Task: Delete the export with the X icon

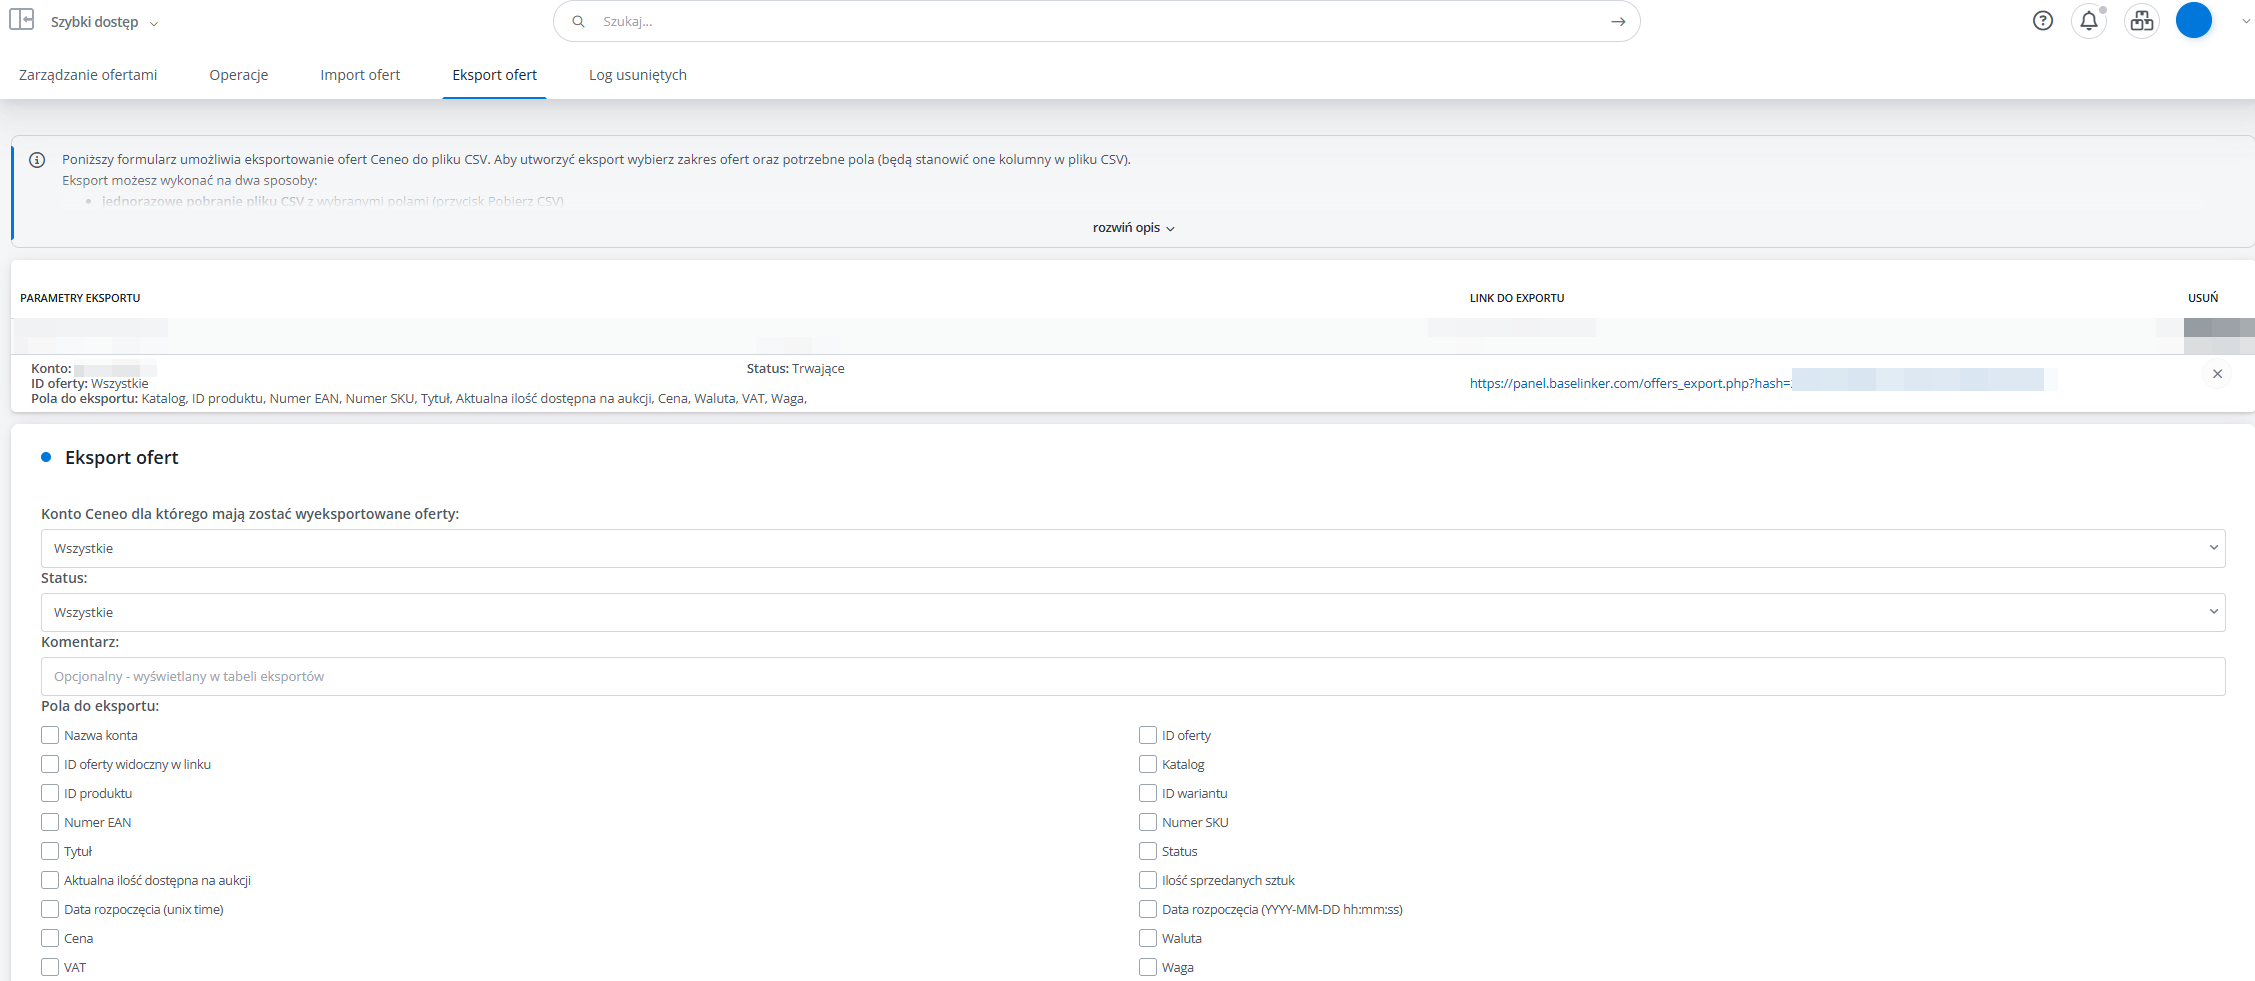Action: click(2217, 374)
